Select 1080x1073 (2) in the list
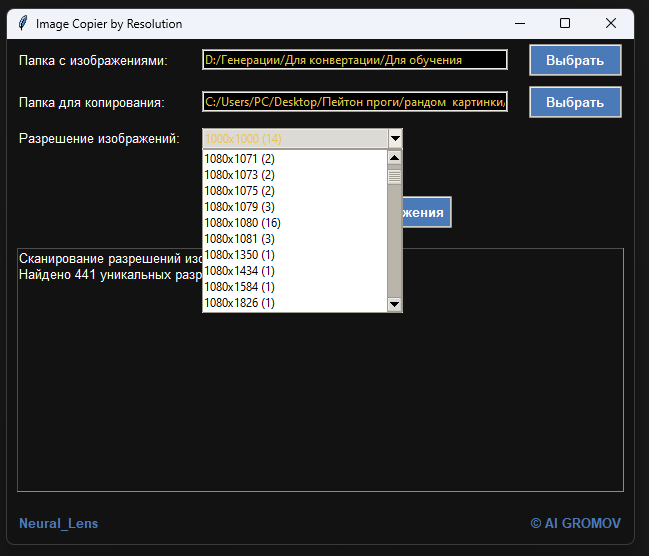Viewport: 649px width, 556px height. tap(295, 175)
